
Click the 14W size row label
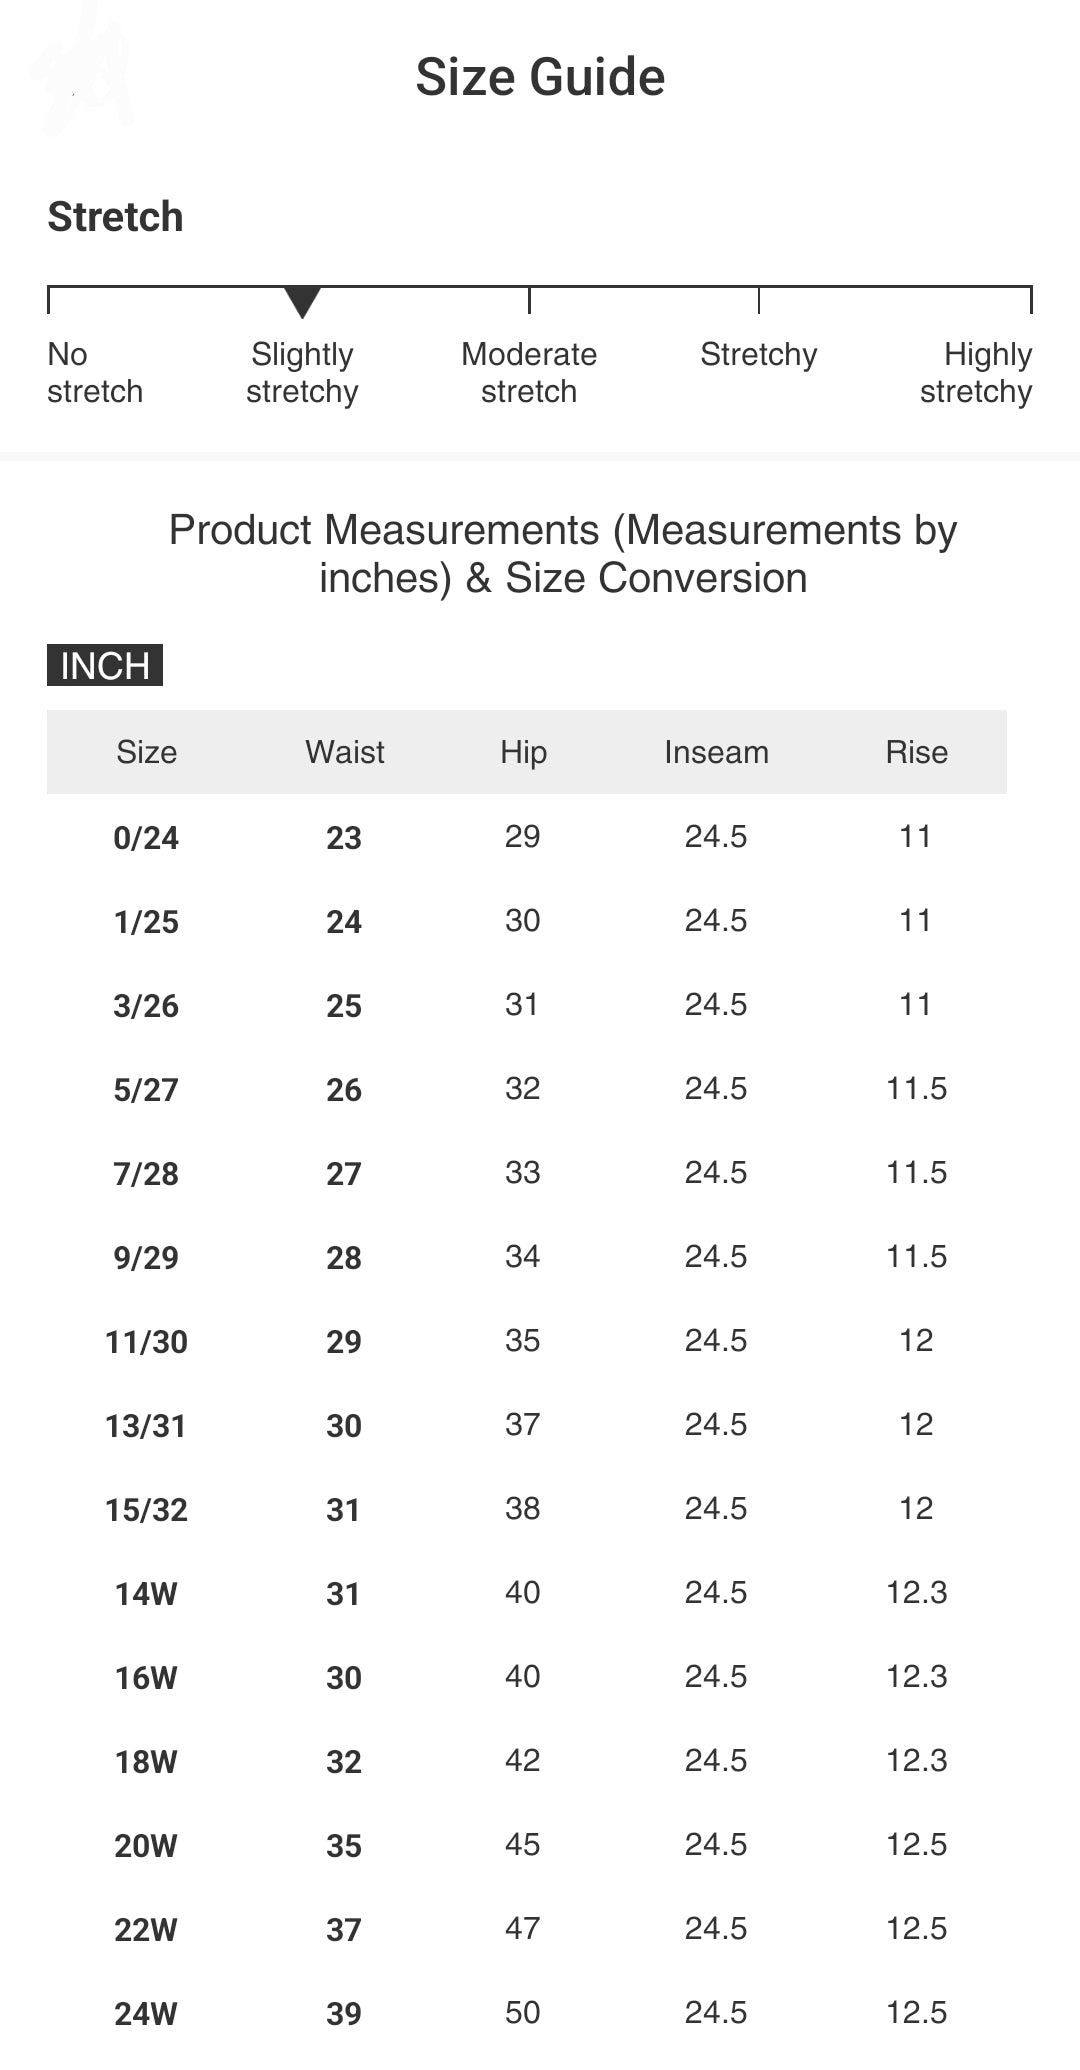[146, 1593]
